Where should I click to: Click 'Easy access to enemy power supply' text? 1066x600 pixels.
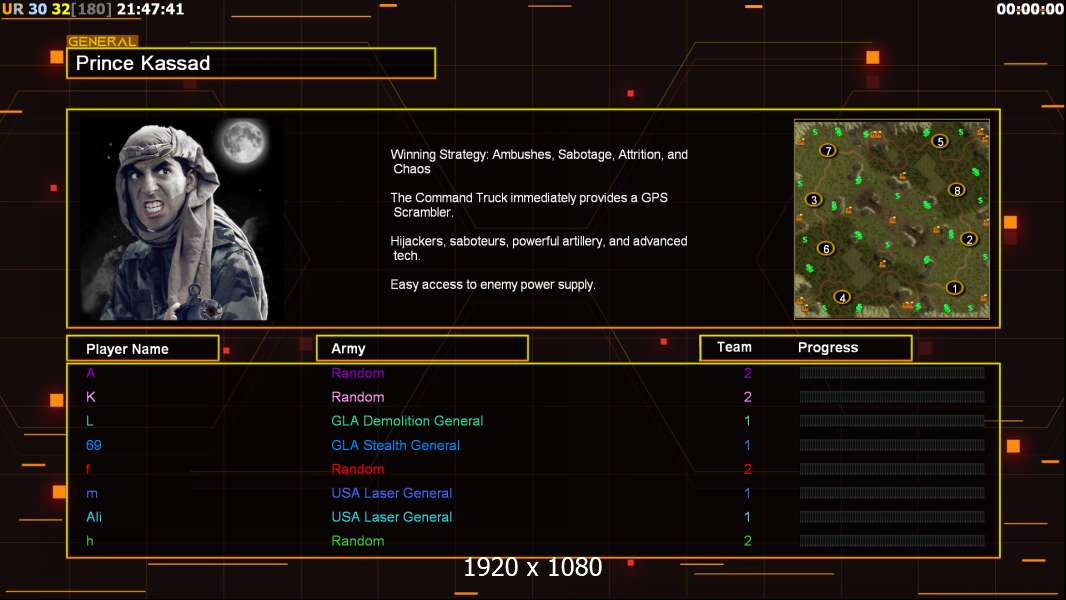[493, 285]
